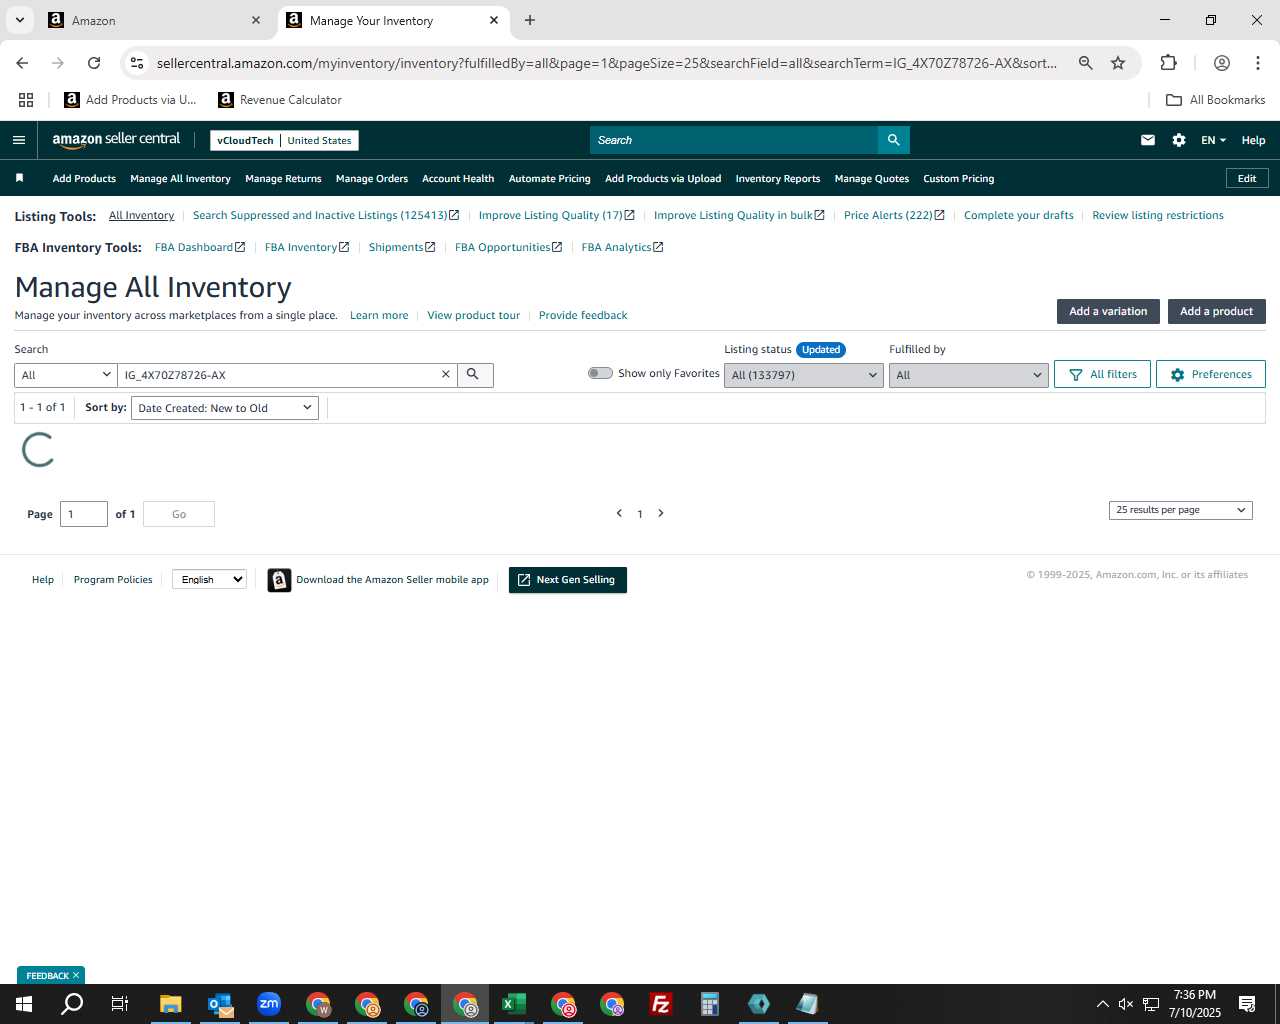Screen dimensions: 1280x1024
Task: Open Account Health menu item
Action: pyautogui.click(x=458, y=179)
